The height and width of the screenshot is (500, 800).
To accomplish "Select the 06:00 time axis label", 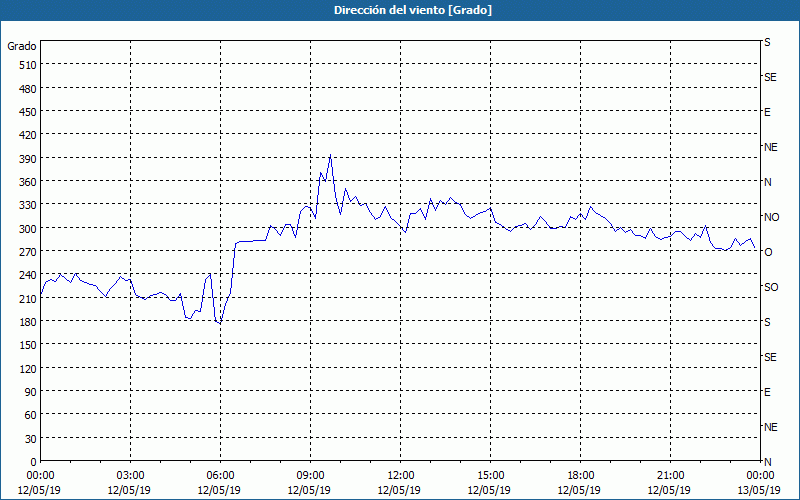I will [220, 476].
